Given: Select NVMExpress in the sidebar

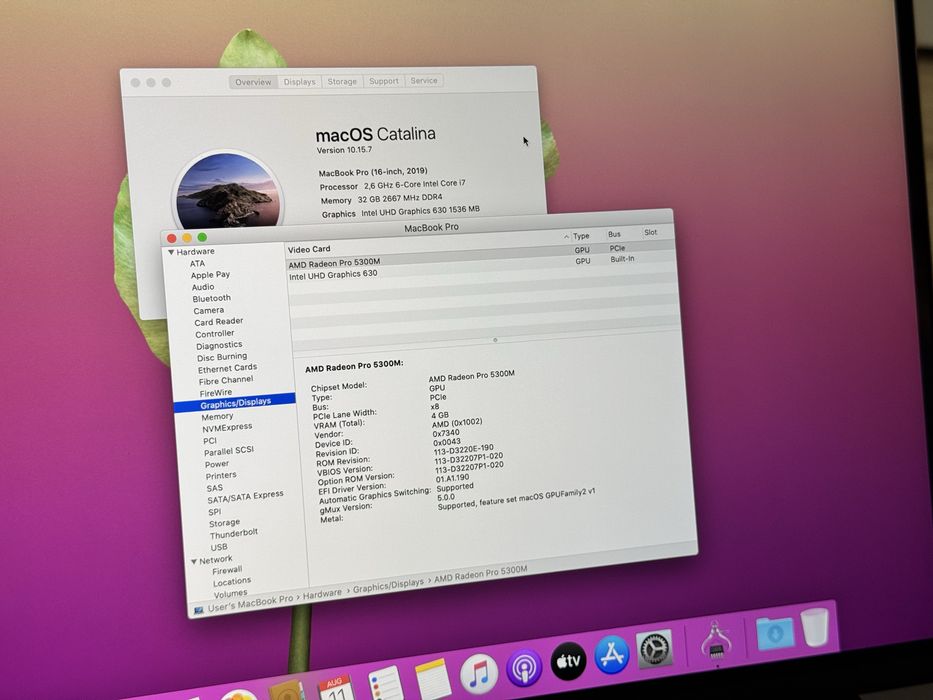Looking at the screenshot, I should click(227, 427).
